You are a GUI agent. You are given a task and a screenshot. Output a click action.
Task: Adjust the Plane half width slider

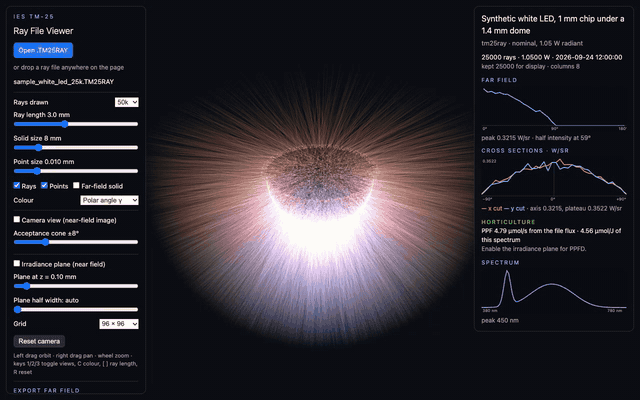(76, 310)
